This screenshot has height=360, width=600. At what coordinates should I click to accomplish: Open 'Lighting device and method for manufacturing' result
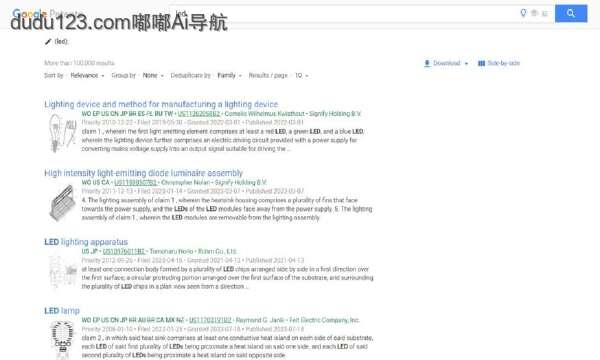pyautogui.click(x=161, y=104)
